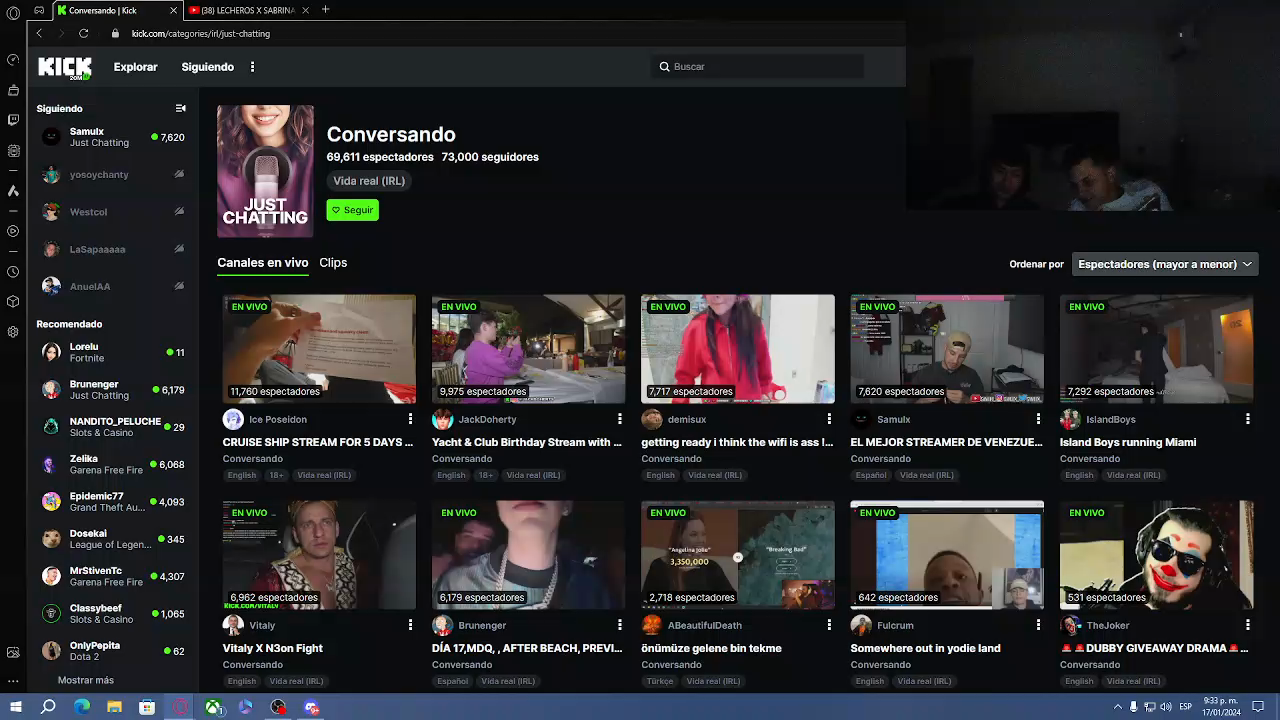Screen dimensions: 1280x720
Task: Collapse the Siguiendo sidebar panel
Action: (x=180, y=108)
